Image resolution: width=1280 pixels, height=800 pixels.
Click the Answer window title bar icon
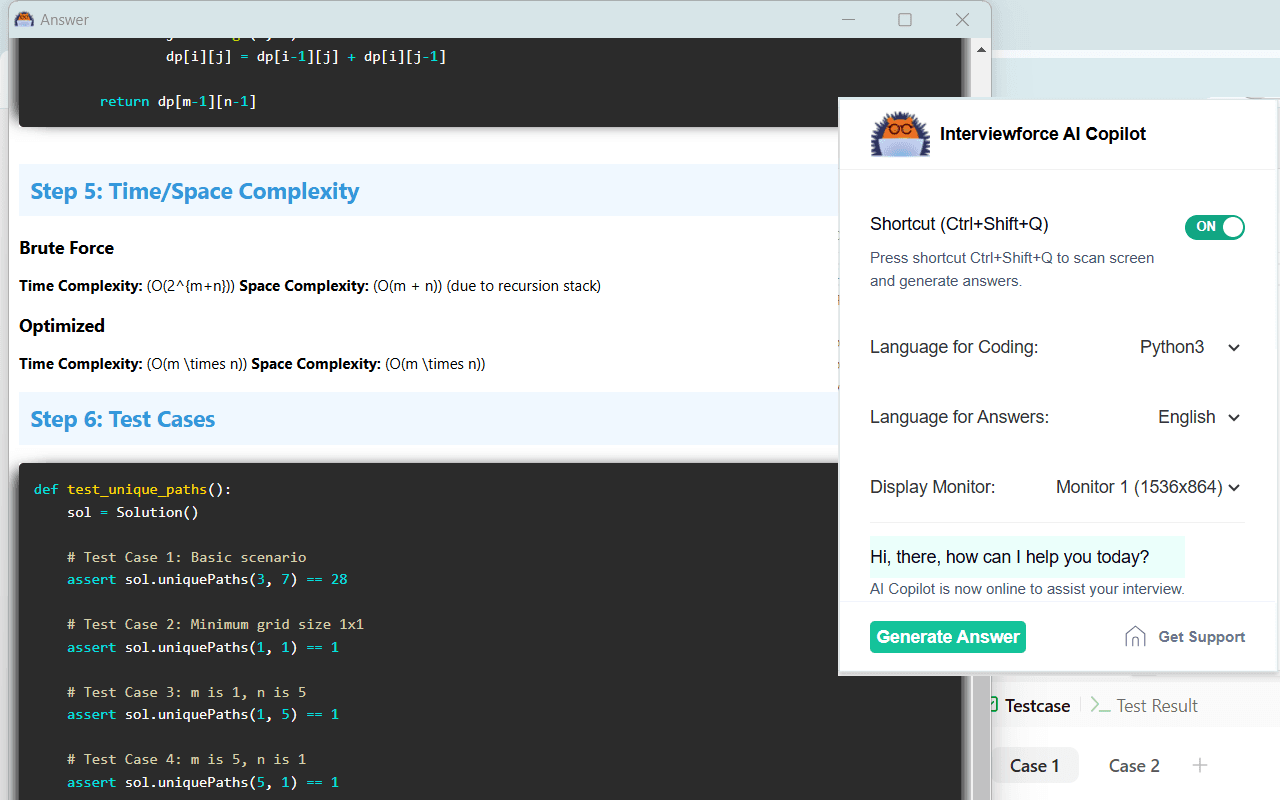click(24, 19)
